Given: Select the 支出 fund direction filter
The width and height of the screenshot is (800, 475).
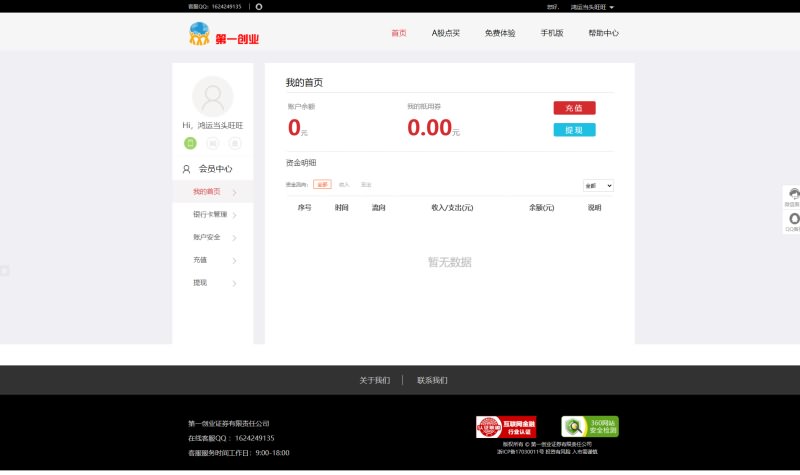Looking at the screenshot, I should pyautogui.click(x=366, y=185).
